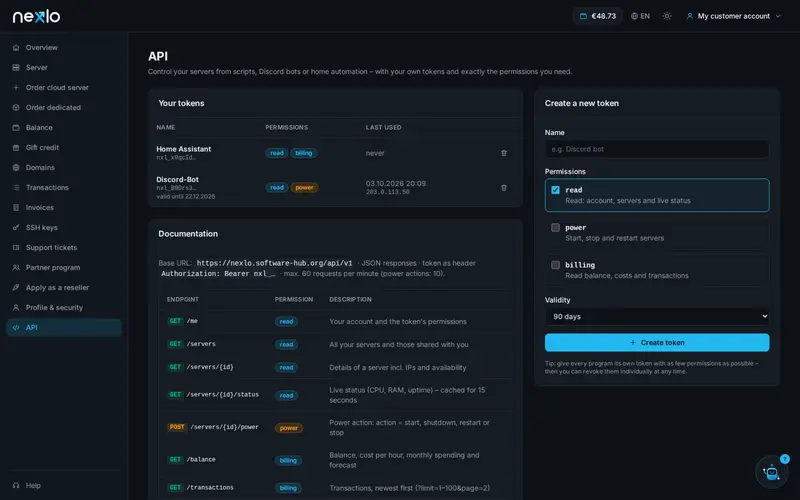
Task: Enable the billing permission checkbox
Action: pyautogui.click(x=555, y=265)
